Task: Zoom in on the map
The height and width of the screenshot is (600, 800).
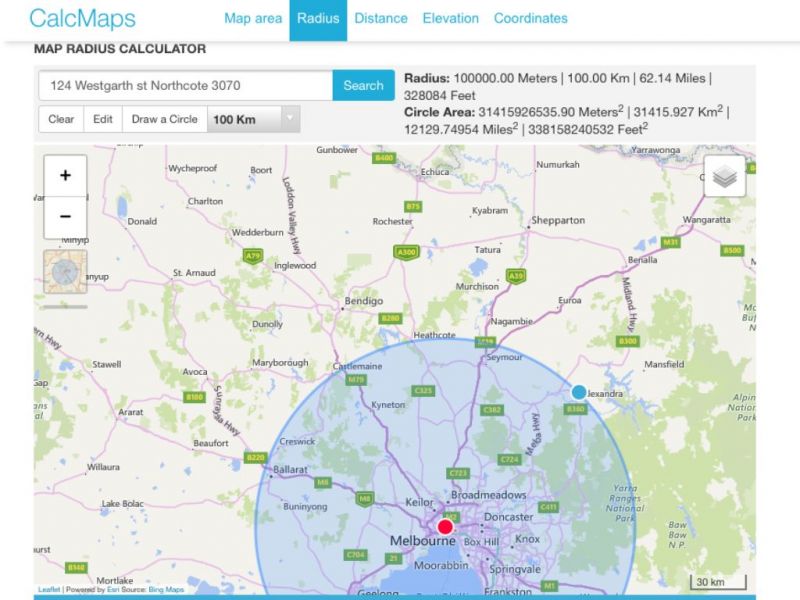Action: [x=65, y=176]
